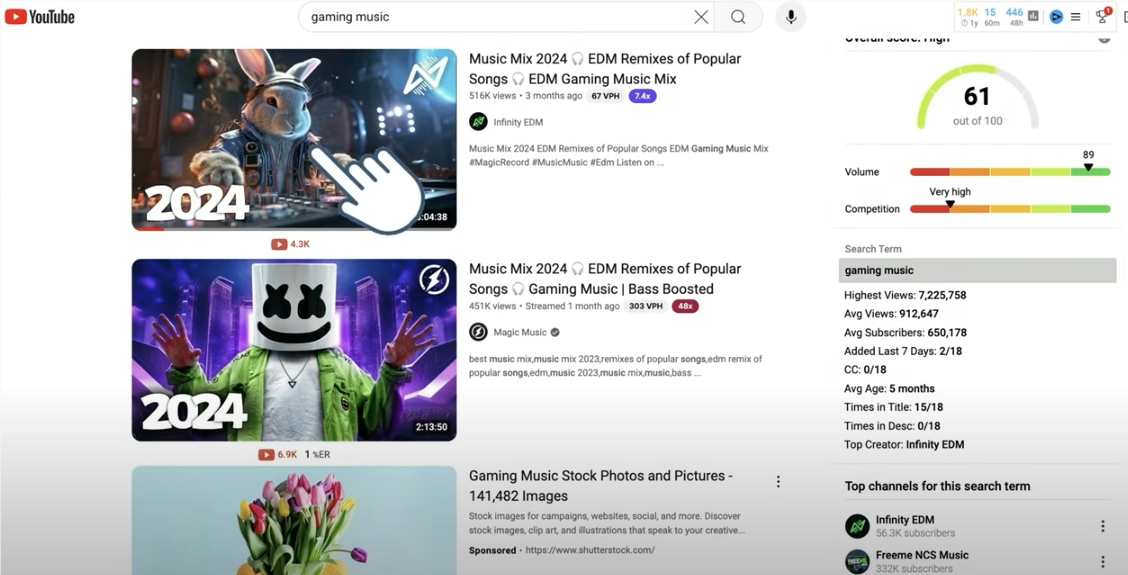Click the black marker on the Competition bar
This screenshot has height=575, width=1128.
click(x=950, y=205)
